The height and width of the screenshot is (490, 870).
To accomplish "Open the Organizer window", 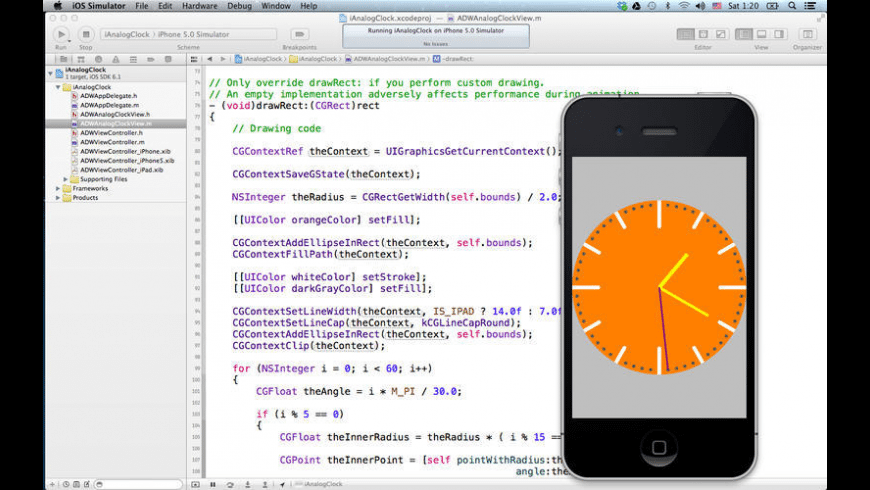I will [x=807, y=34].
